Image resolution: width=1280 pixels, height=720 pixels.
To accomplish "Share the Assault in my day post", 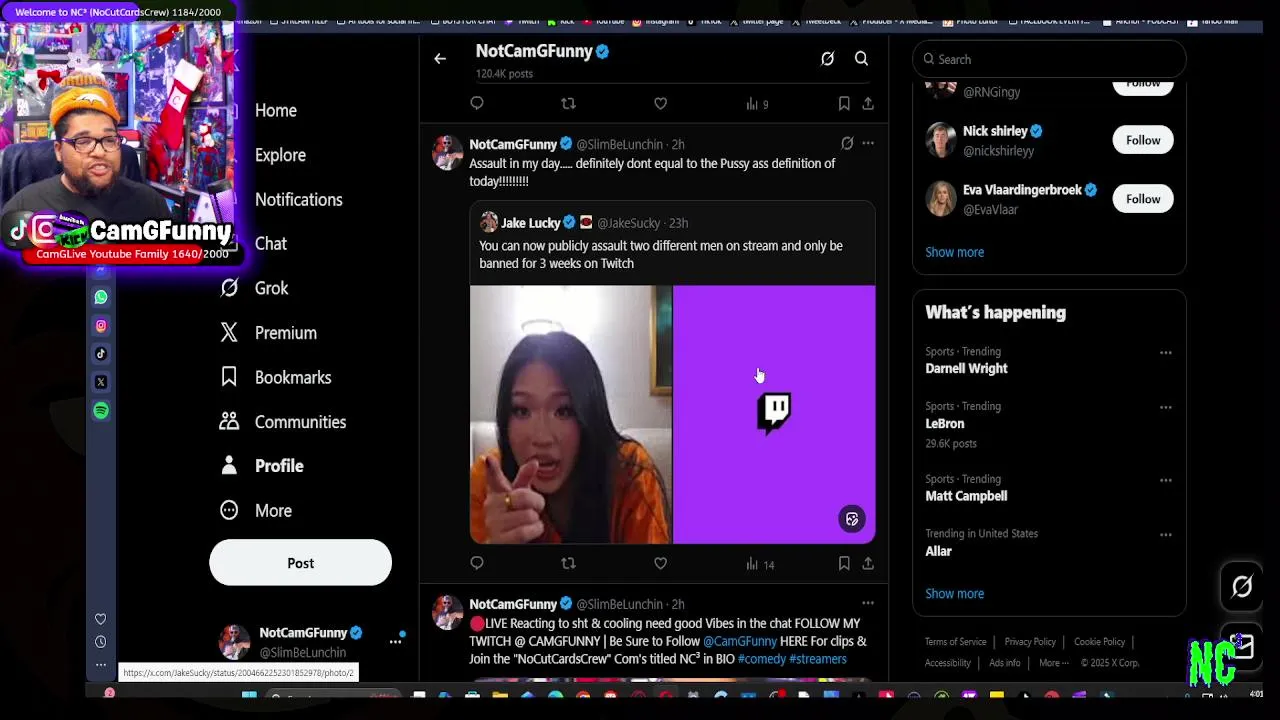I will (x=868, y=563).
